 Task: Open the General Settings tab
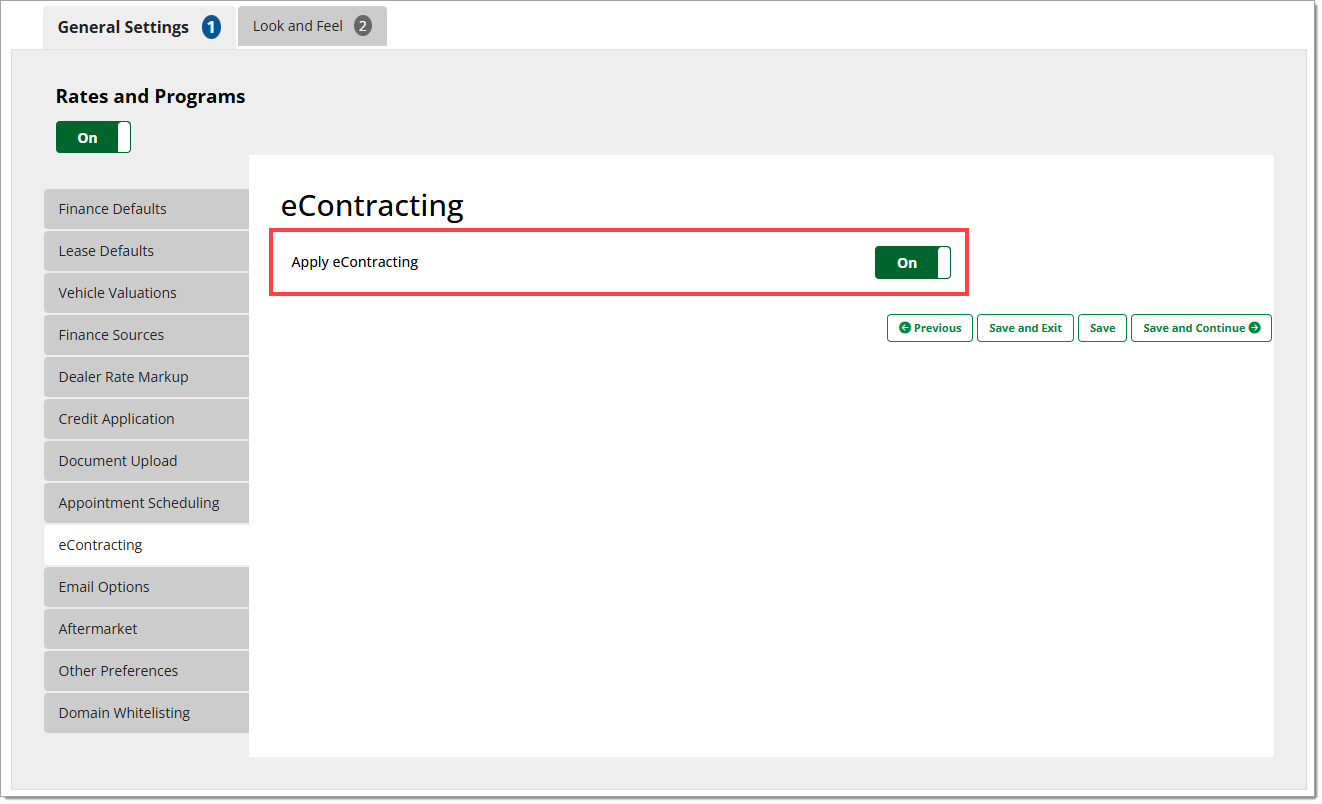[138, 27]
